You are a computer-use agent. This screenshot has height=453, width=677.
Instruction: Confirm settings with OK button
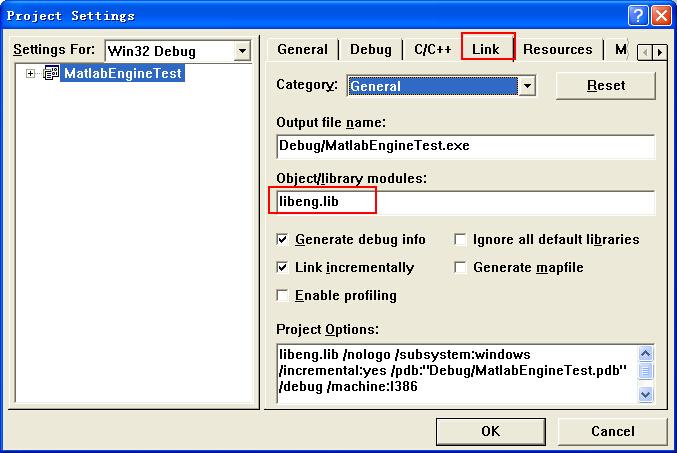pos(490,431)
